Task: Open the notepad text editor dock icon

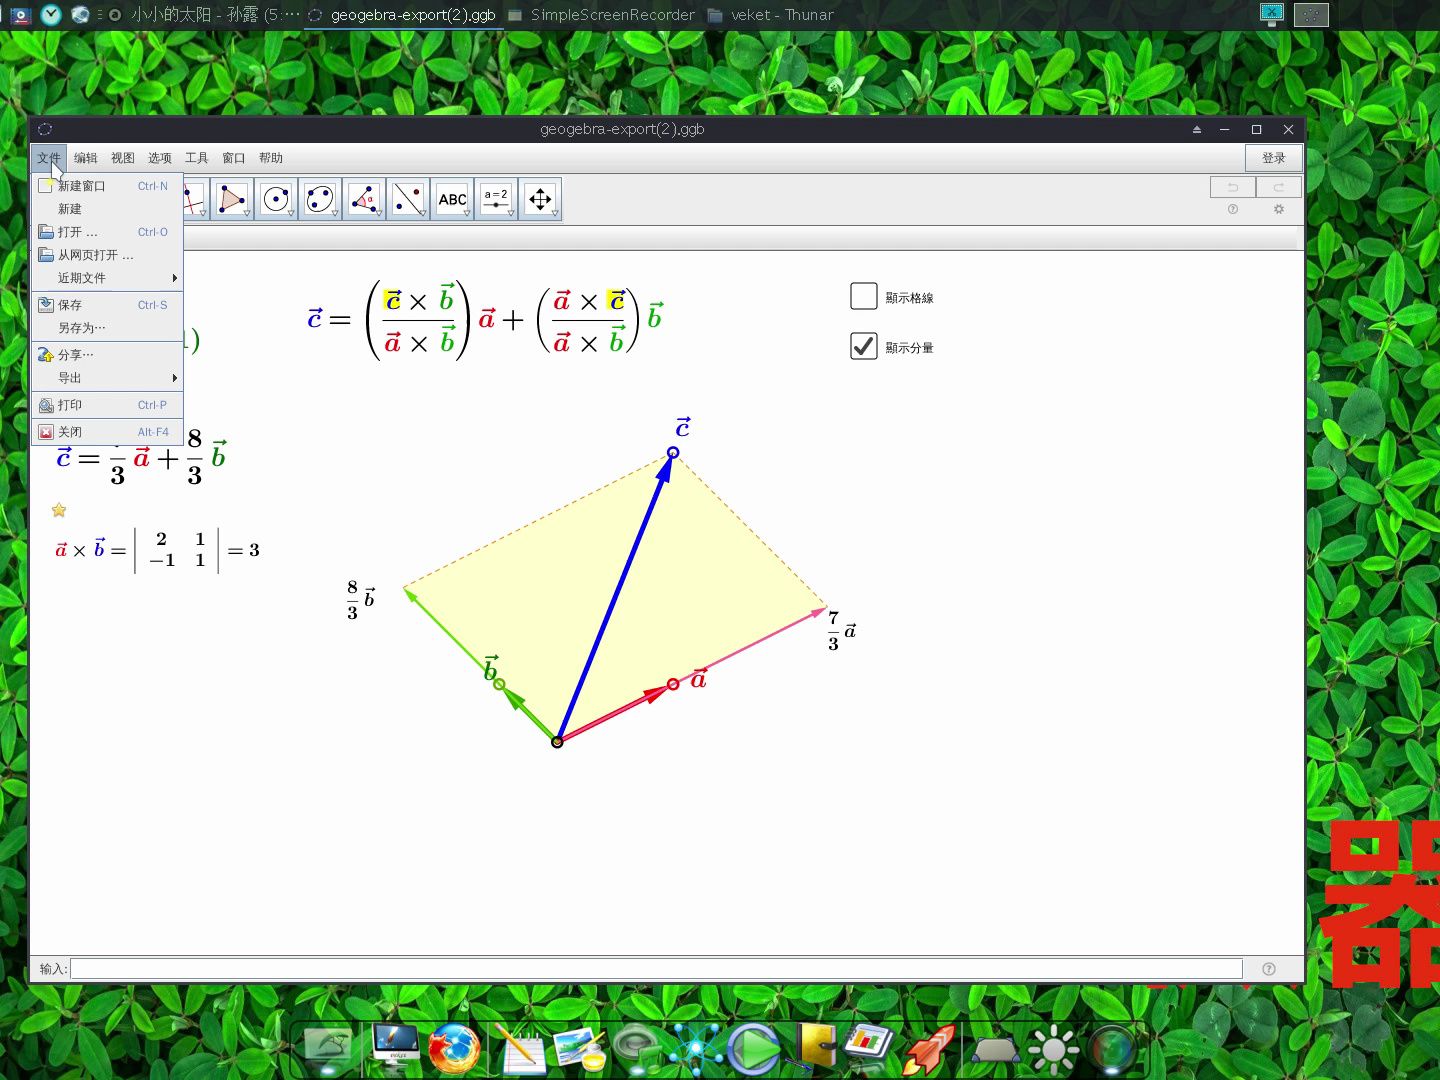Action: (x=518, y=1049)
